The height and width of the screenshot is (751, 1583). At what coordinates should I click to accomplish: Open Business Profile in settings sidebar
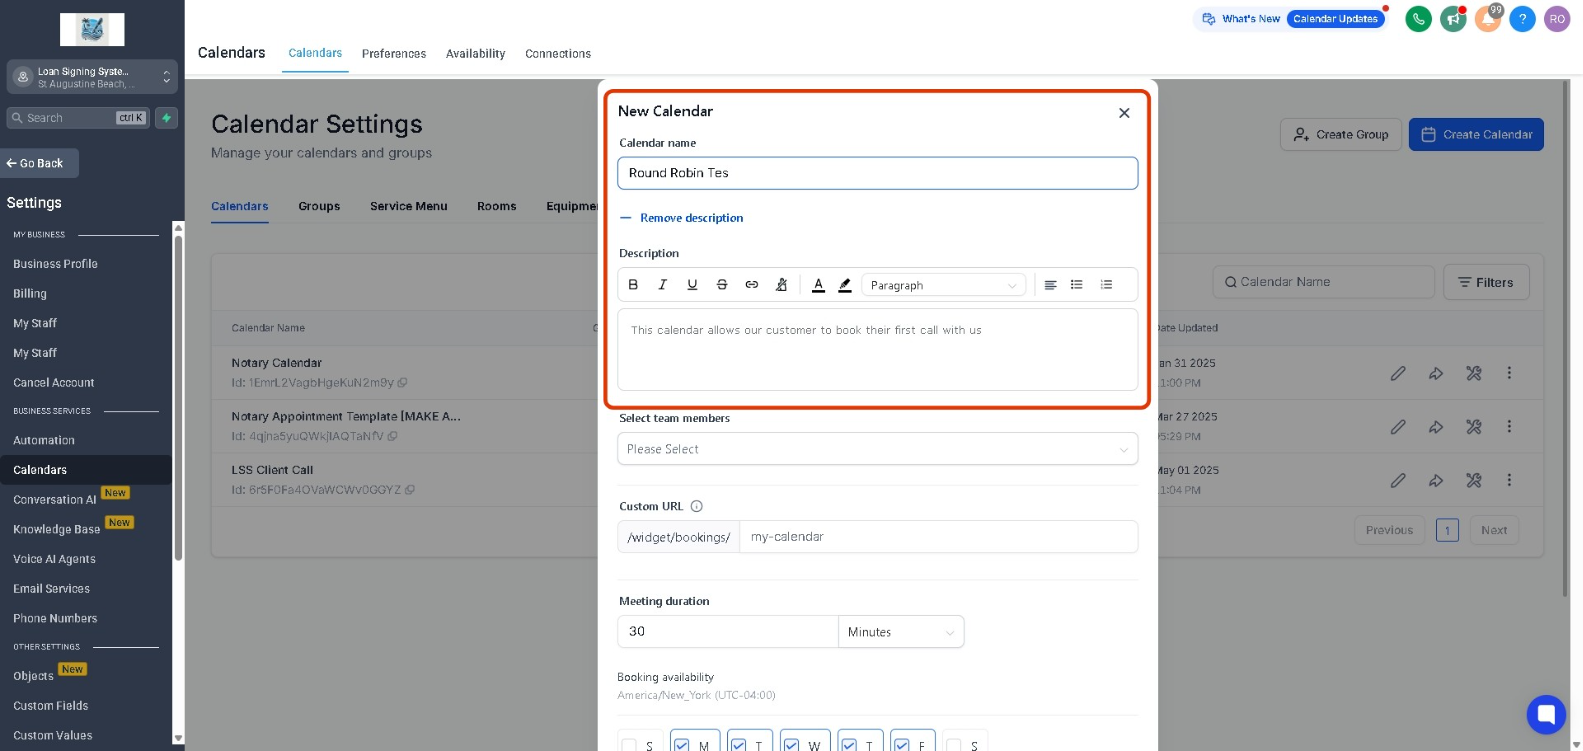[55, 264]
